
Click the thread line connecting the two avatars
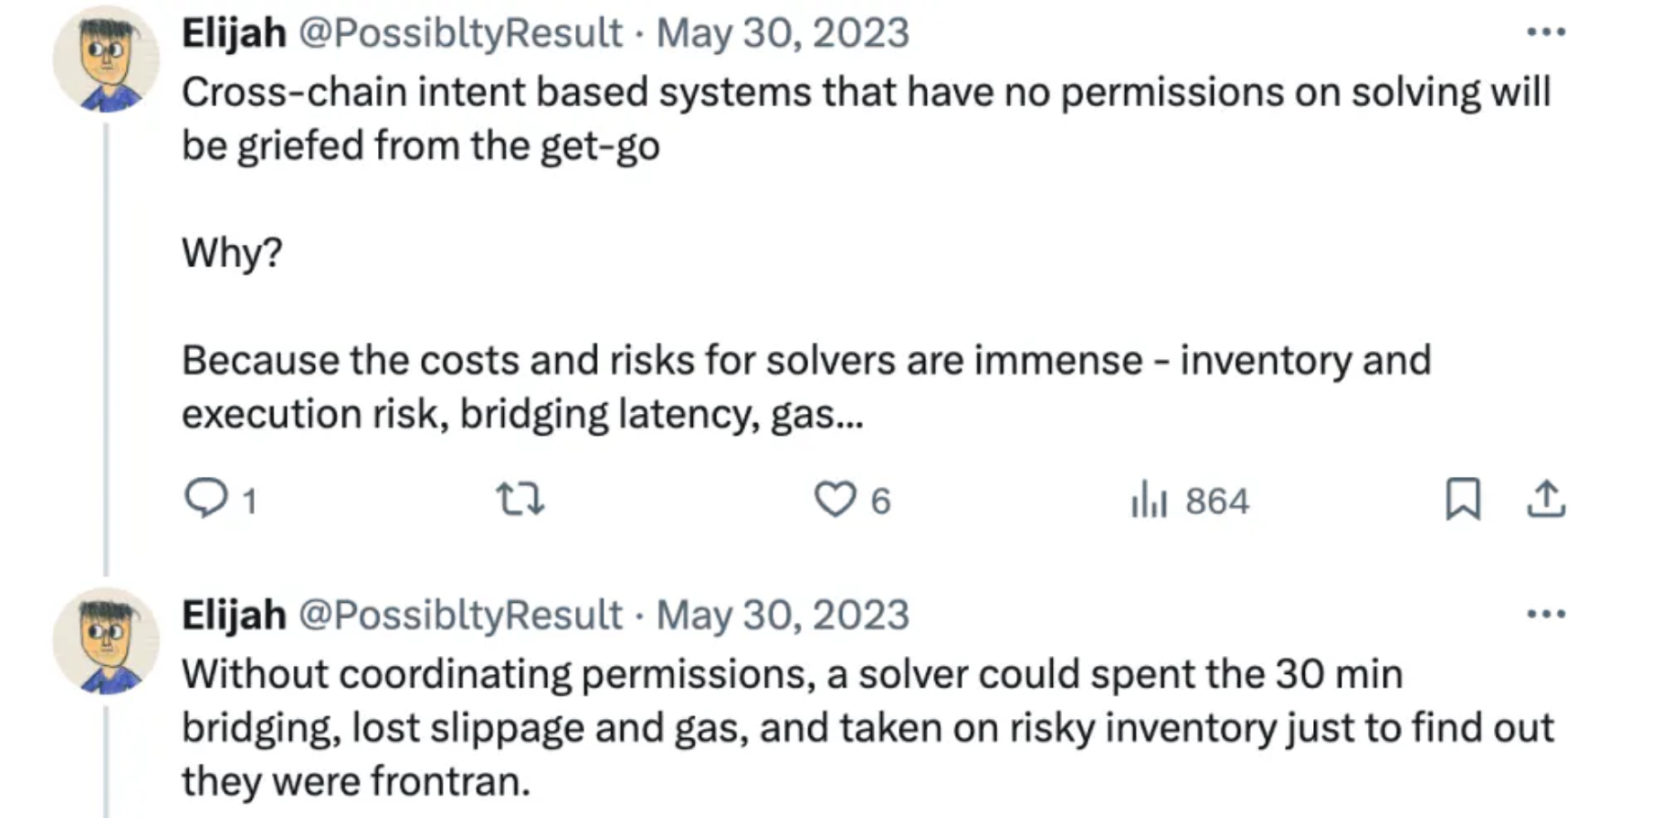pyautogui.click(x=106, y=350)
